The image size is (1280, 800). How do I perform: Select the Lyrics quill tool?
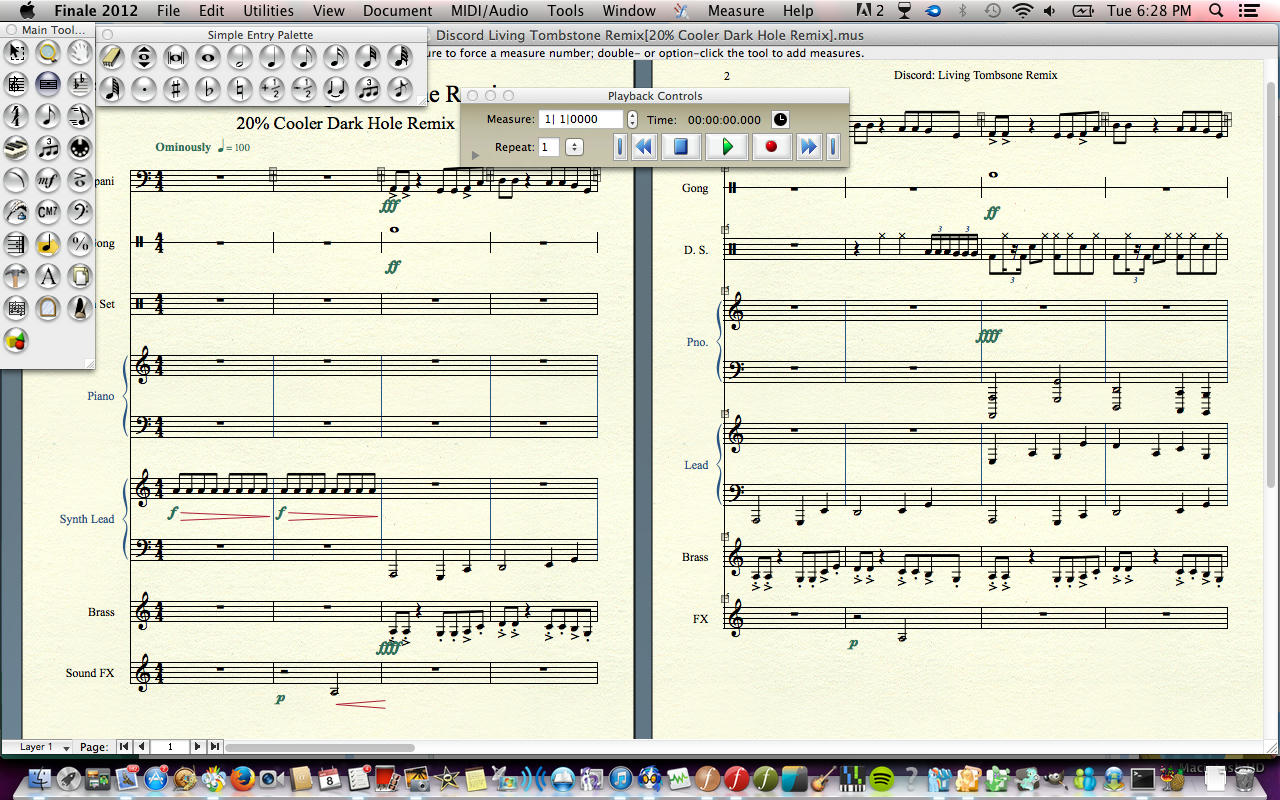(15, 212)
